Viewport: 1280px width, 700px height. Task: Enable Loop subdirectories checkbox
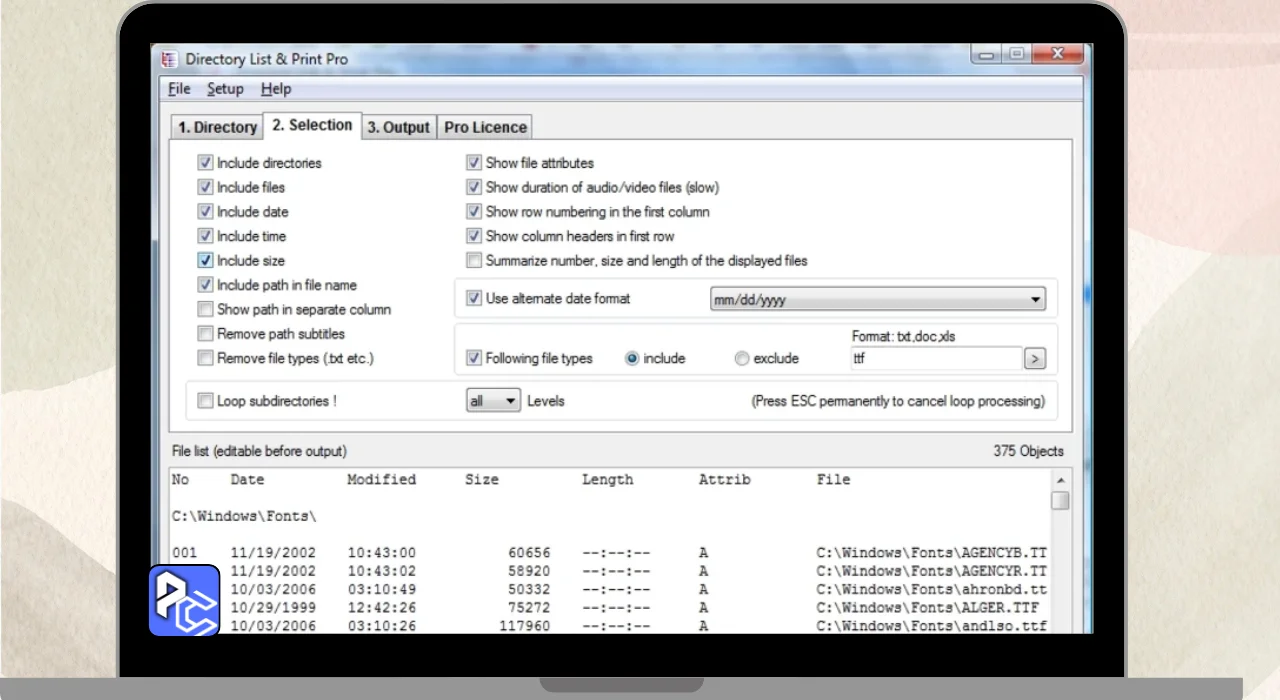click(205, 401)
